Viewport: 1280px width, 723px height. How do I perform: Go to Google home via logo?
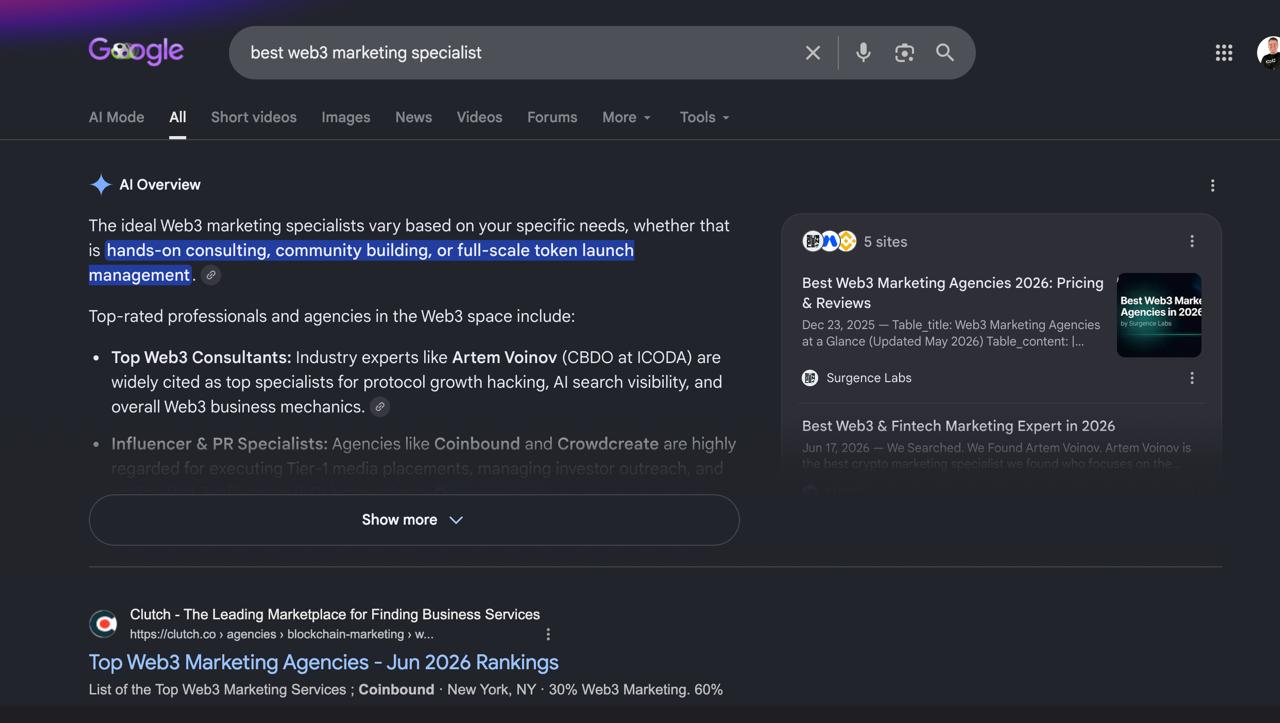click(x=136, y=50)
